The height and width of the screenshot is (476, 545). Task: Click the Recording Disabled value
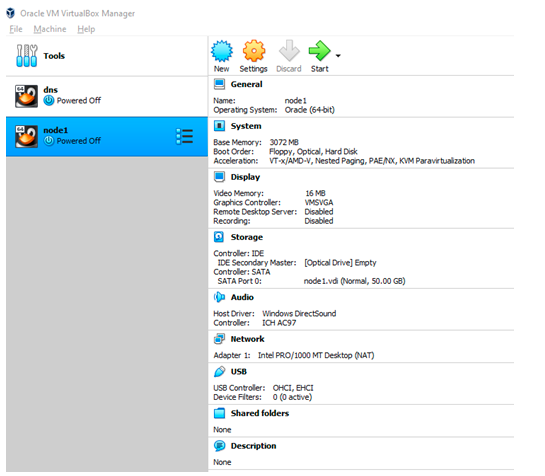pos(319,221)
